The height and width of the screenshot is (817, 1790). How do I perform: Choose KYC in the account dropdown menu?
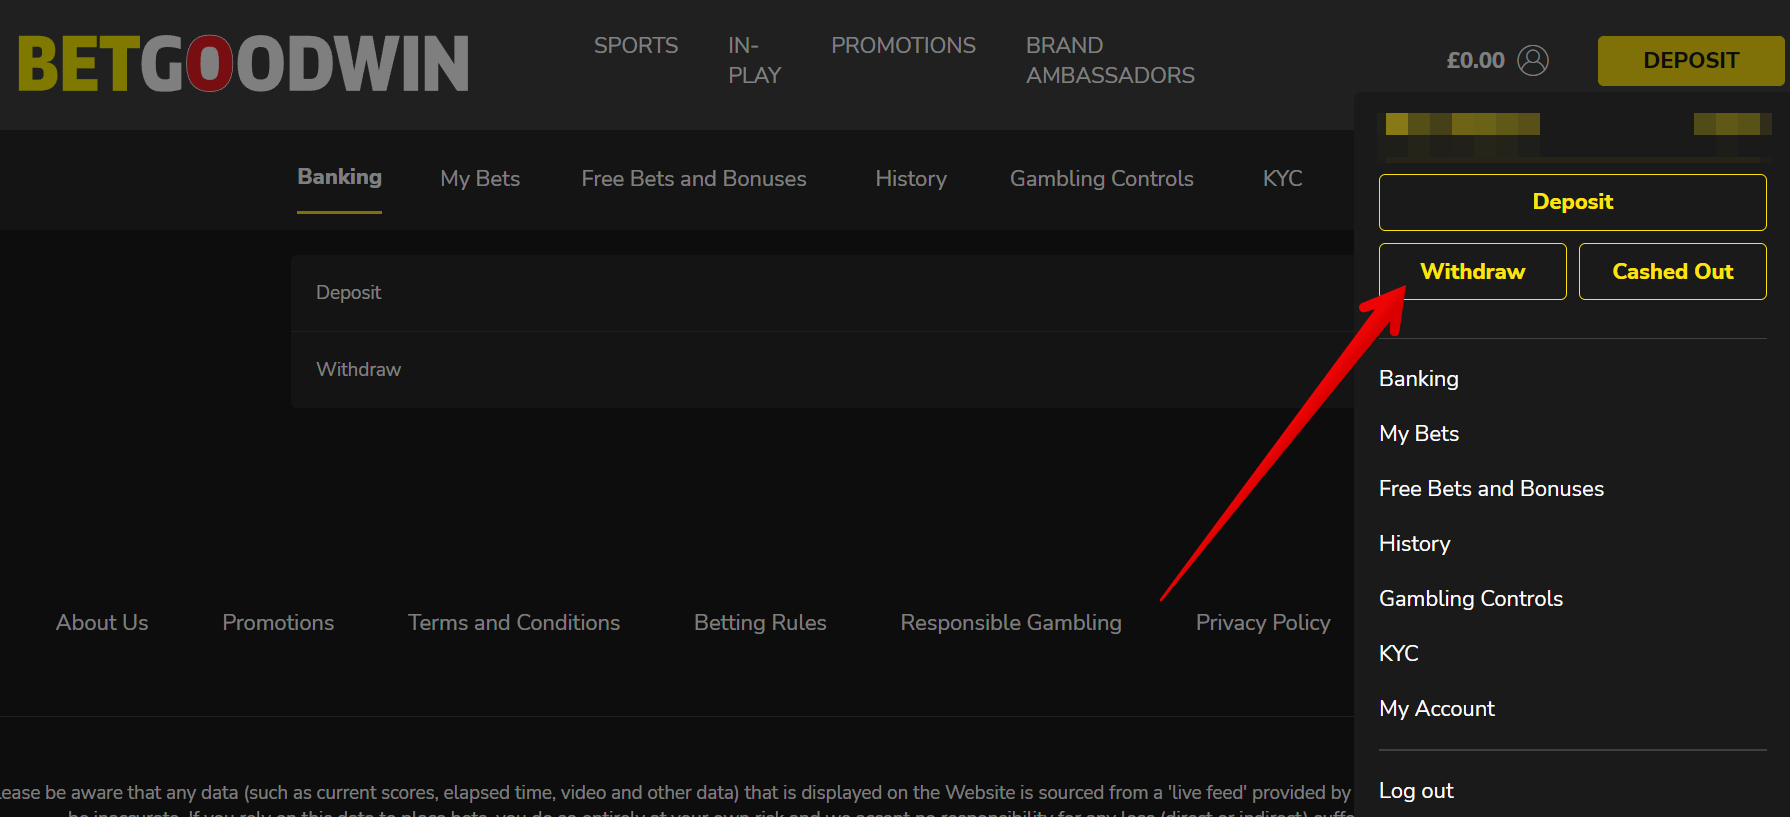(x=1398, y=654)
